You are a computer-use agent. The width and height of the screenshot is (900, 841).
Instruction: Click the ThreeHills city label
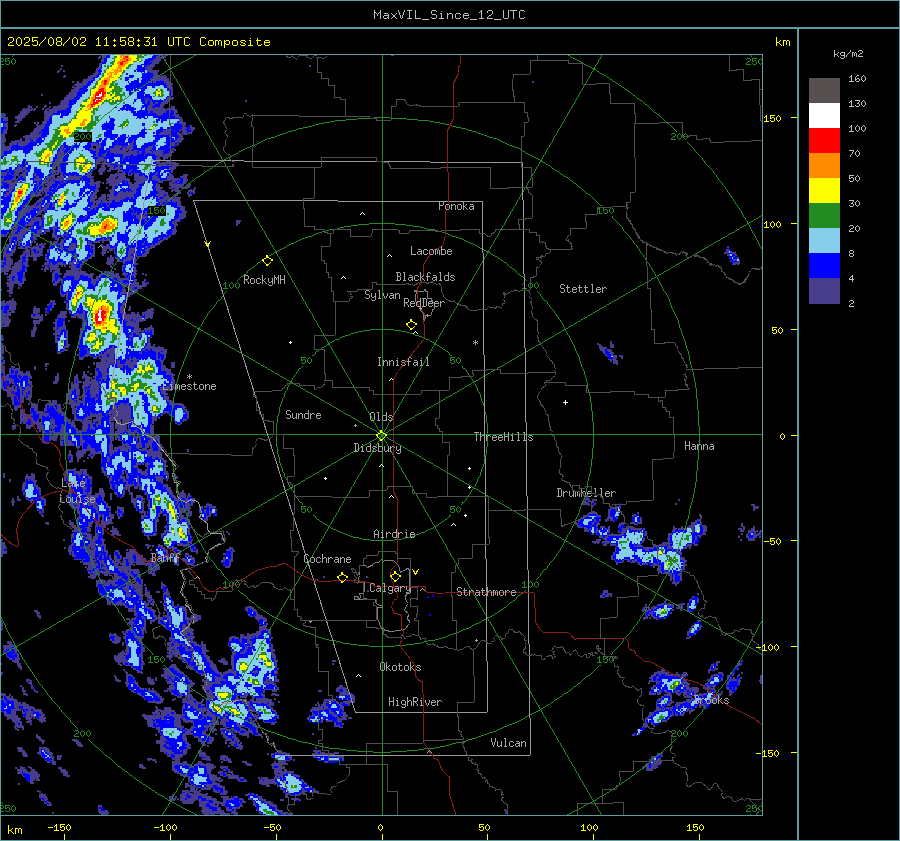503,437
